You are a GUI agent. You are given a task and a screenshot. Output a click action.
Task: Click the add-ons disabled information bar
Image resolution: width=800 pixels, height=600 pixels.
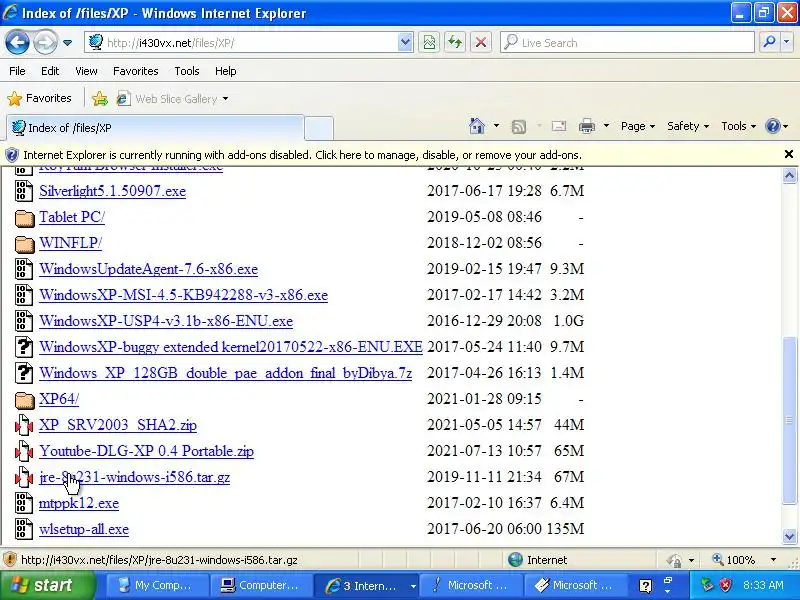point(393,155)
